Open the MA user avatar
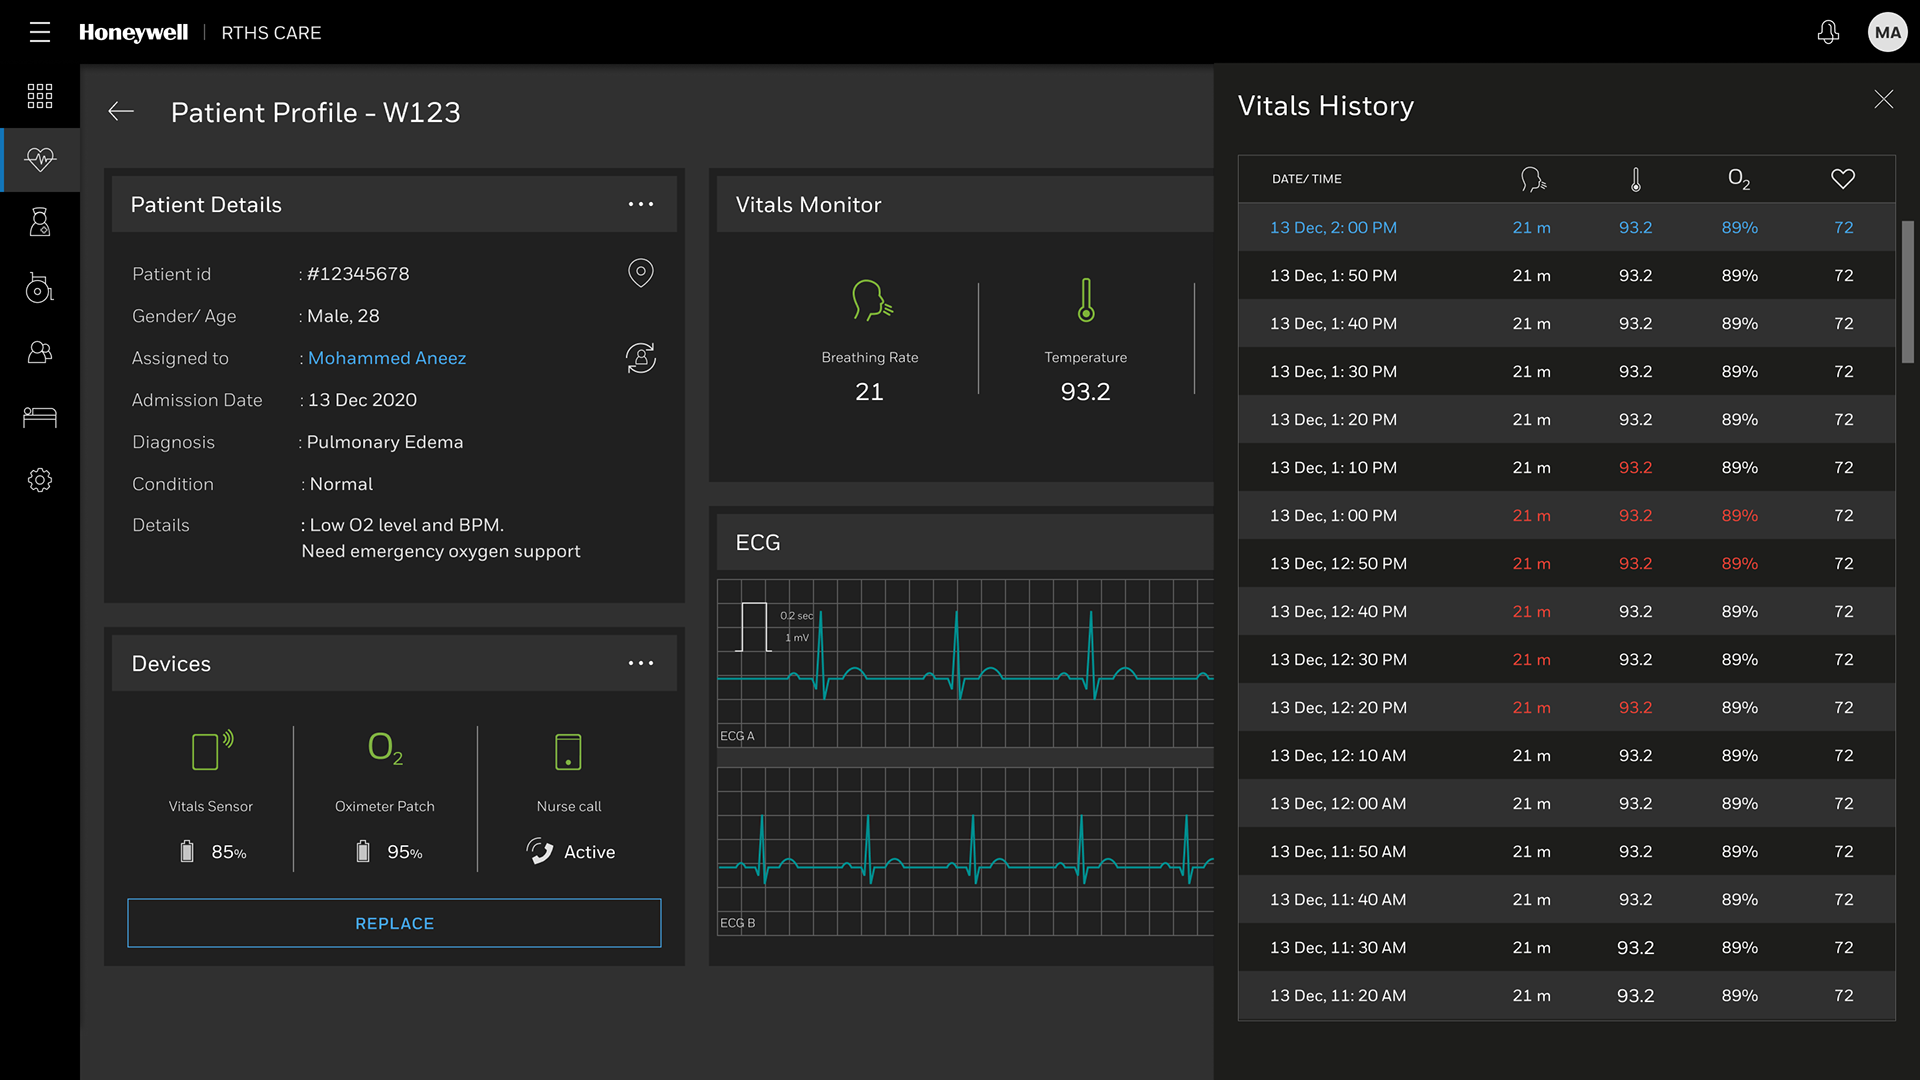The image size is (1920, 1080). click(x=1887, y=32)
